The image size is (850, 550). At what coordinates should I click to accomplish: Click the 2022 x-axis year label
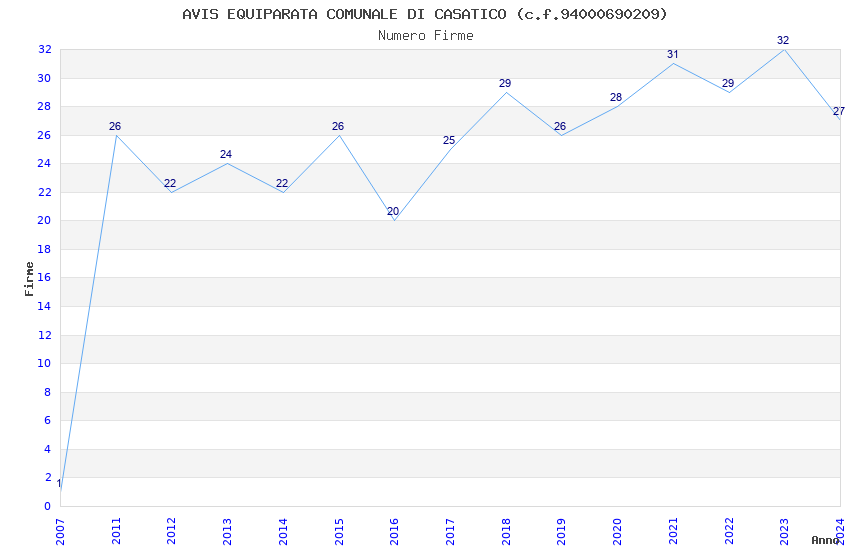coord(729,532)
